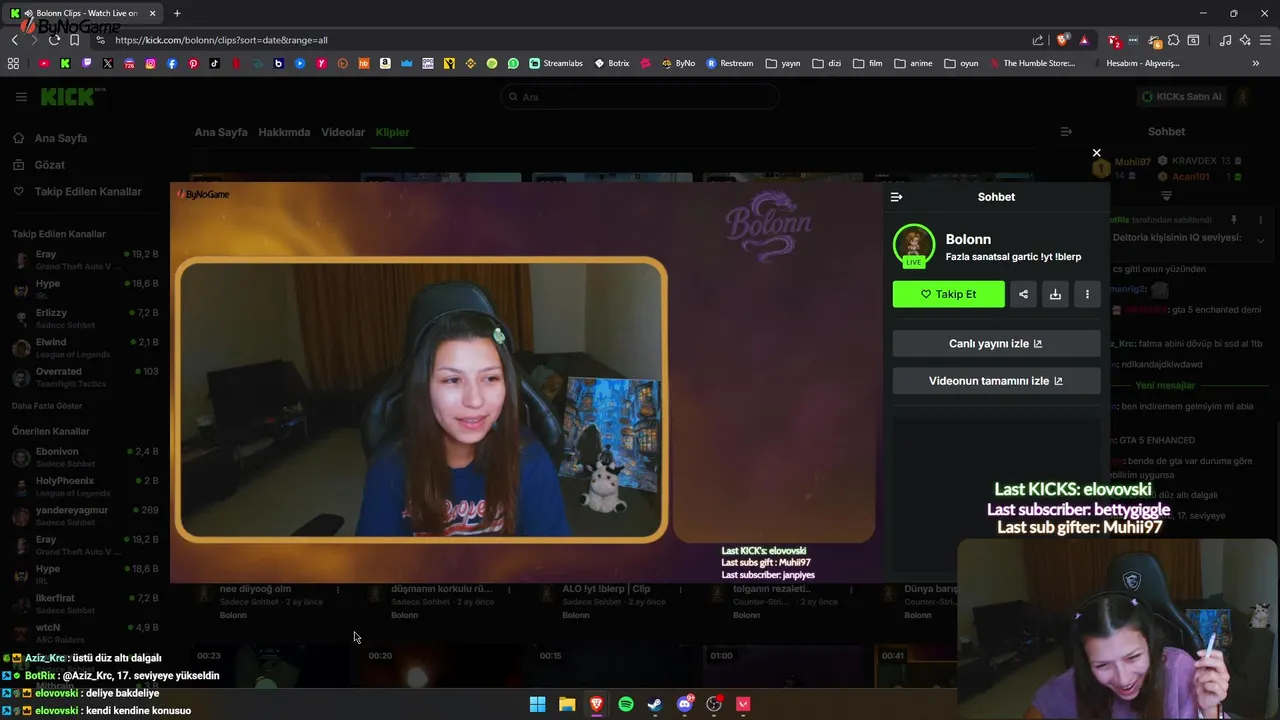
Task: Click the browser address bar URL
Action: click(x=221, y=40)
